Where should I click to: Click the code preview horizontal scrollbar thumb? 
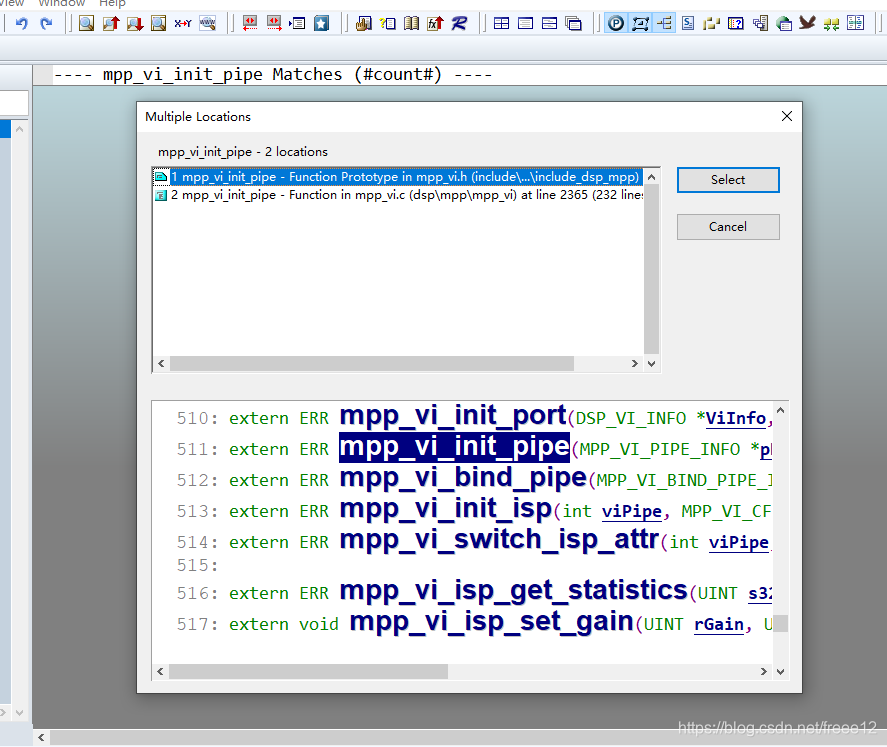(x=309, y=671)
